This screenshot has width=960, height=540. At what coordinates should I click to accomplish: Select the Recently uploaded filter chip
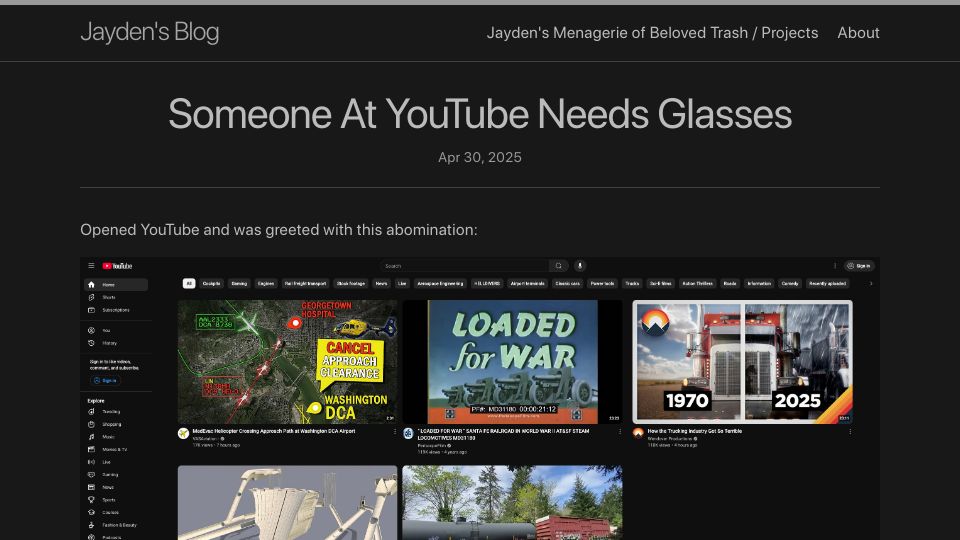pos(827,283)
